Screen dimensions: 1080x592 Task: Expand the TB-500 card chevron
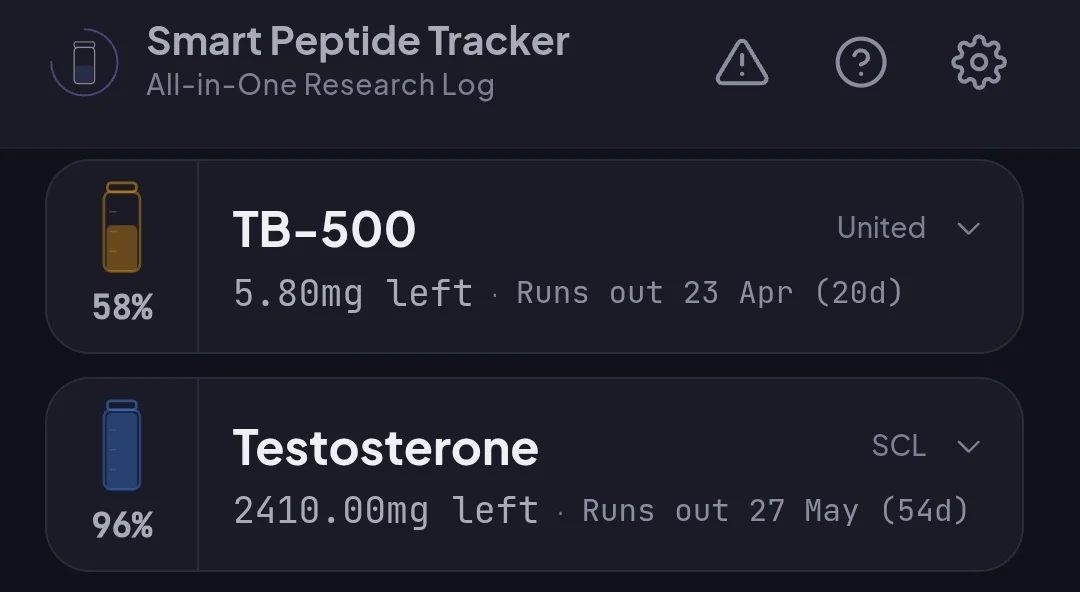tap(968, 228)
